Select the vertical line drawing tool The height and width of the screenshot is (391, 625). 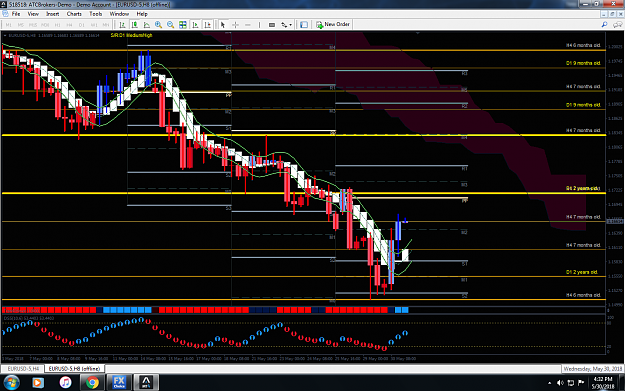[259, 25]
